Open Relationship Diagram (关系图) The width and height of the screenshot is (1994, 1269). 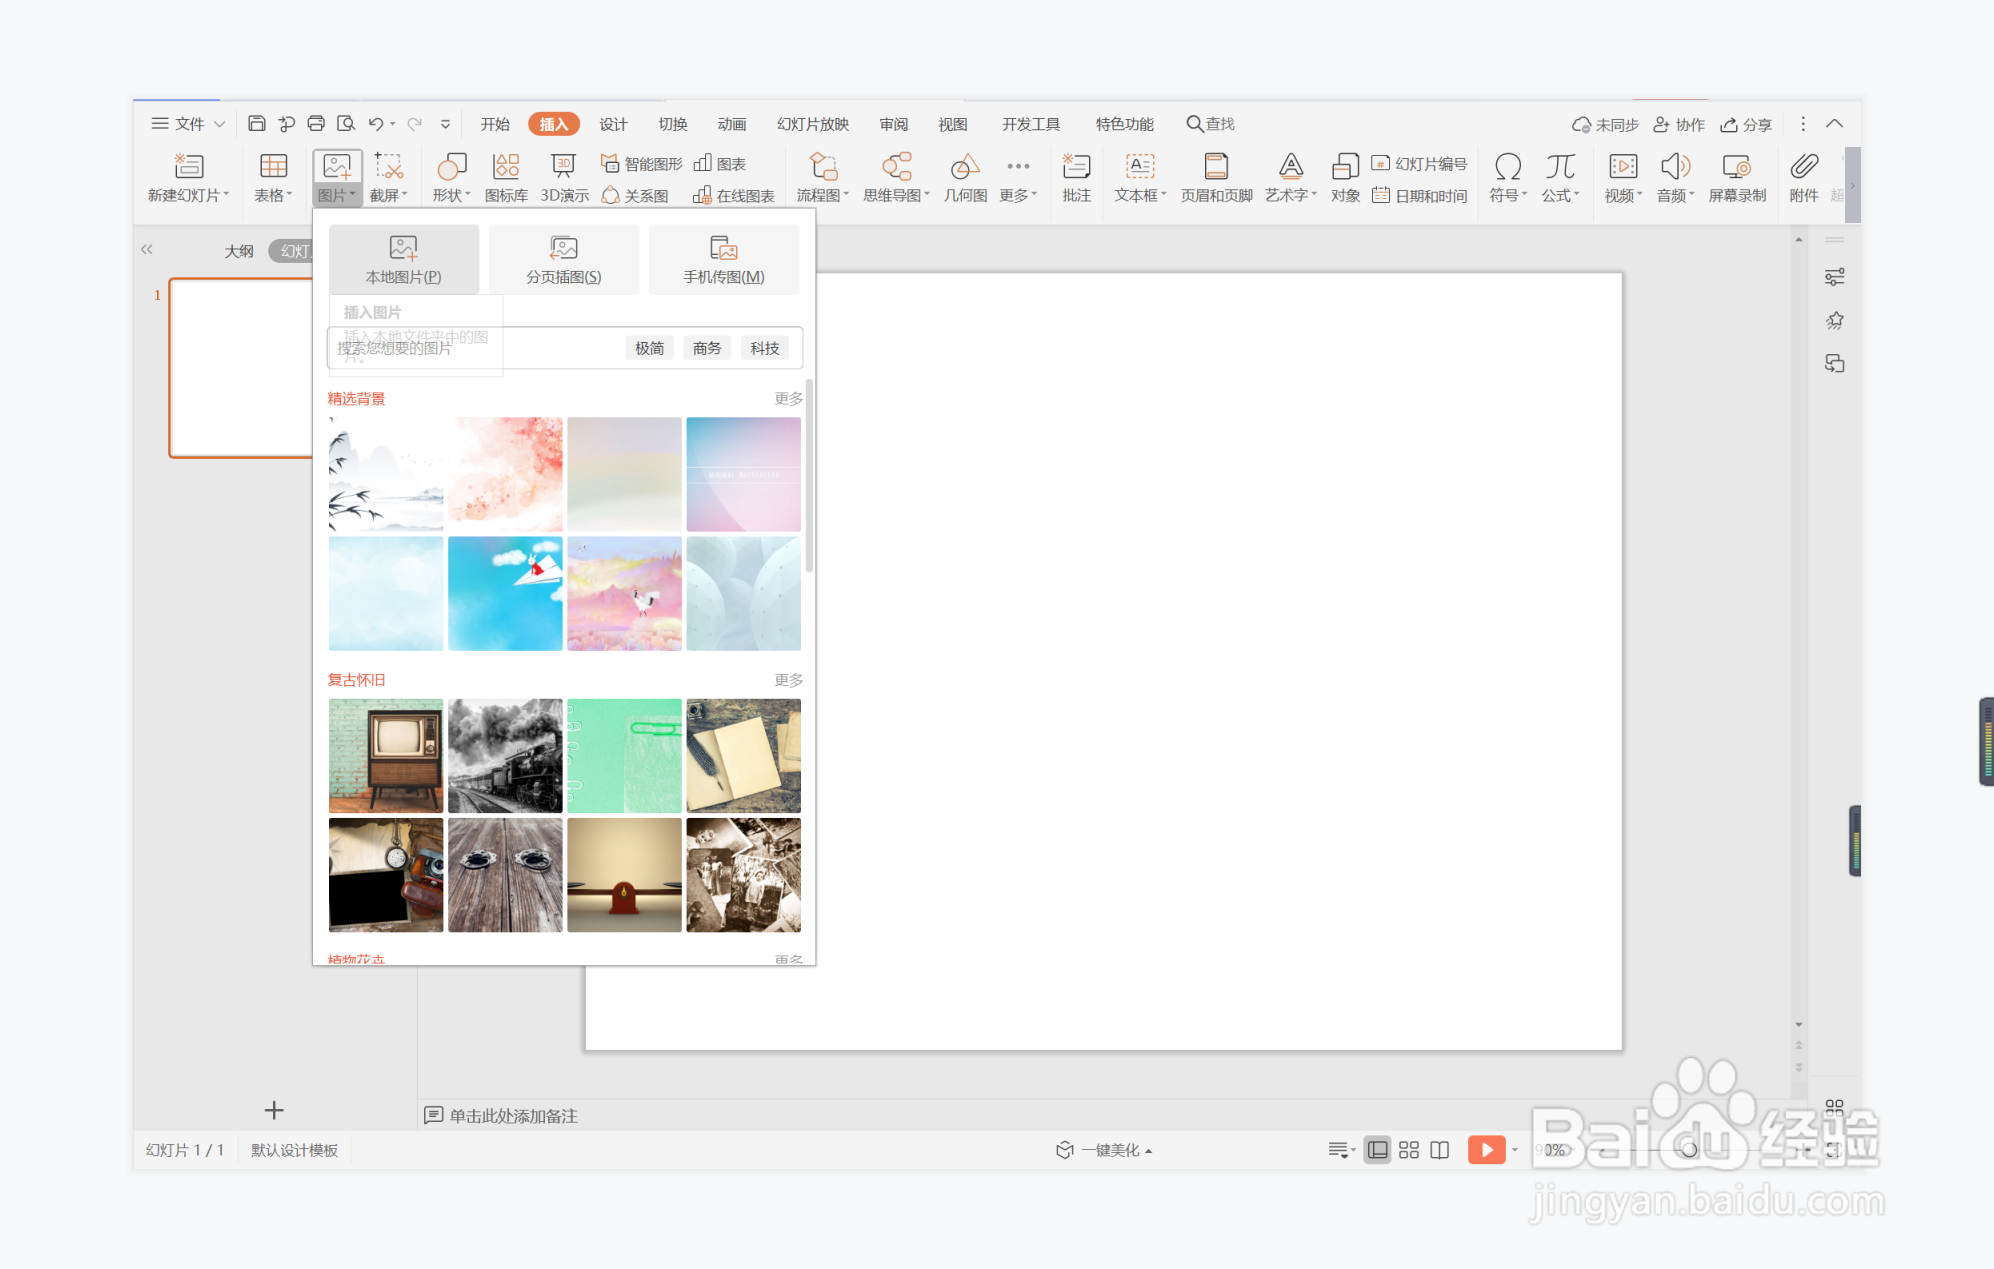(x=635, y=195)
